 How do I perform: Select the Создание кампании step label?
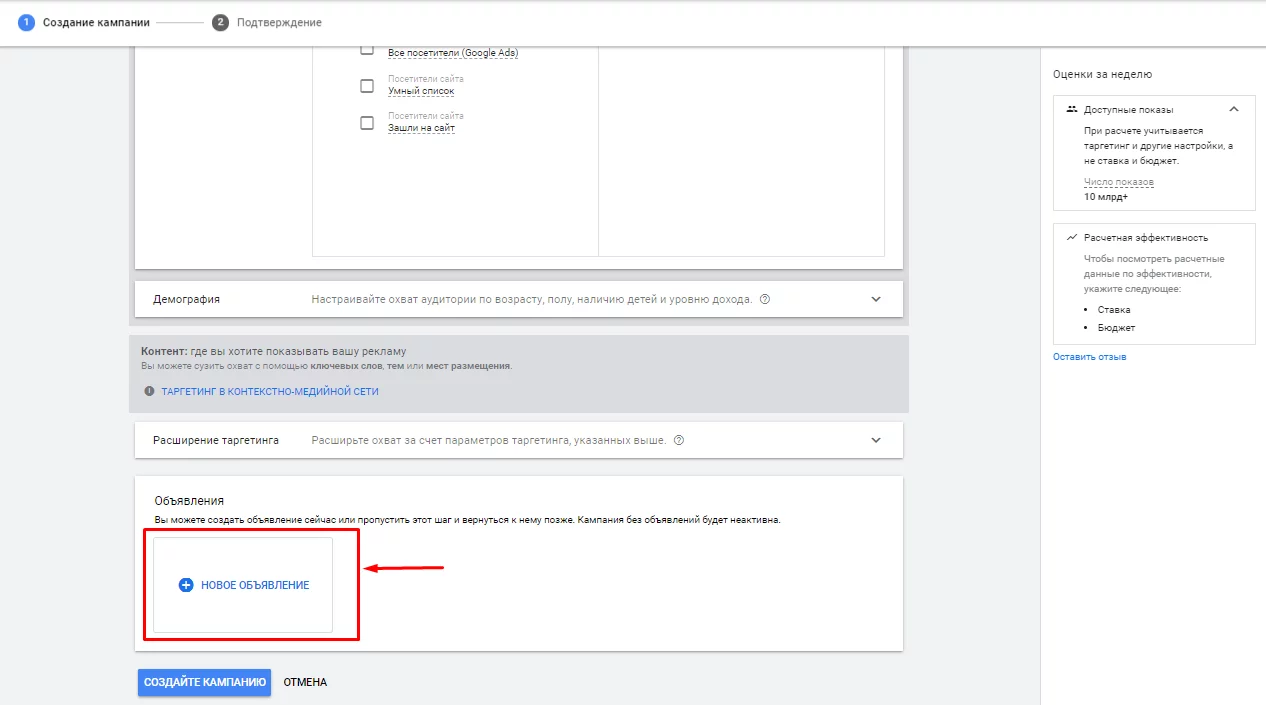coord(96,22)
